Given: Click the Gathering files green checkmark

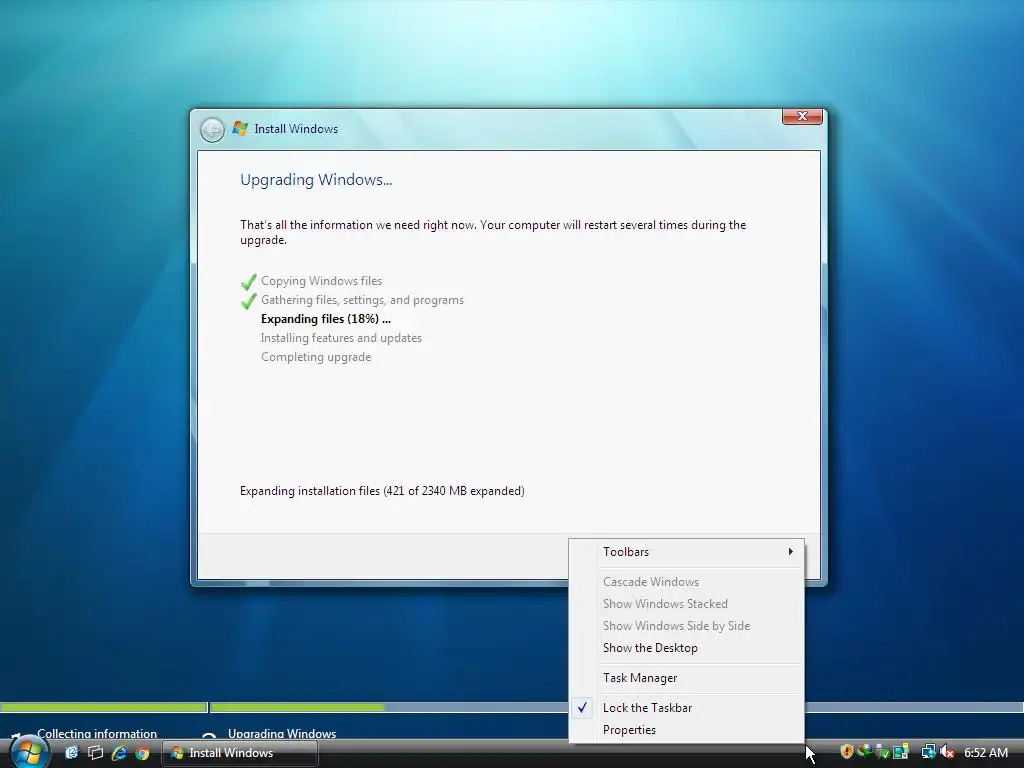Looking at the screenshot, I should click(248, 301).
